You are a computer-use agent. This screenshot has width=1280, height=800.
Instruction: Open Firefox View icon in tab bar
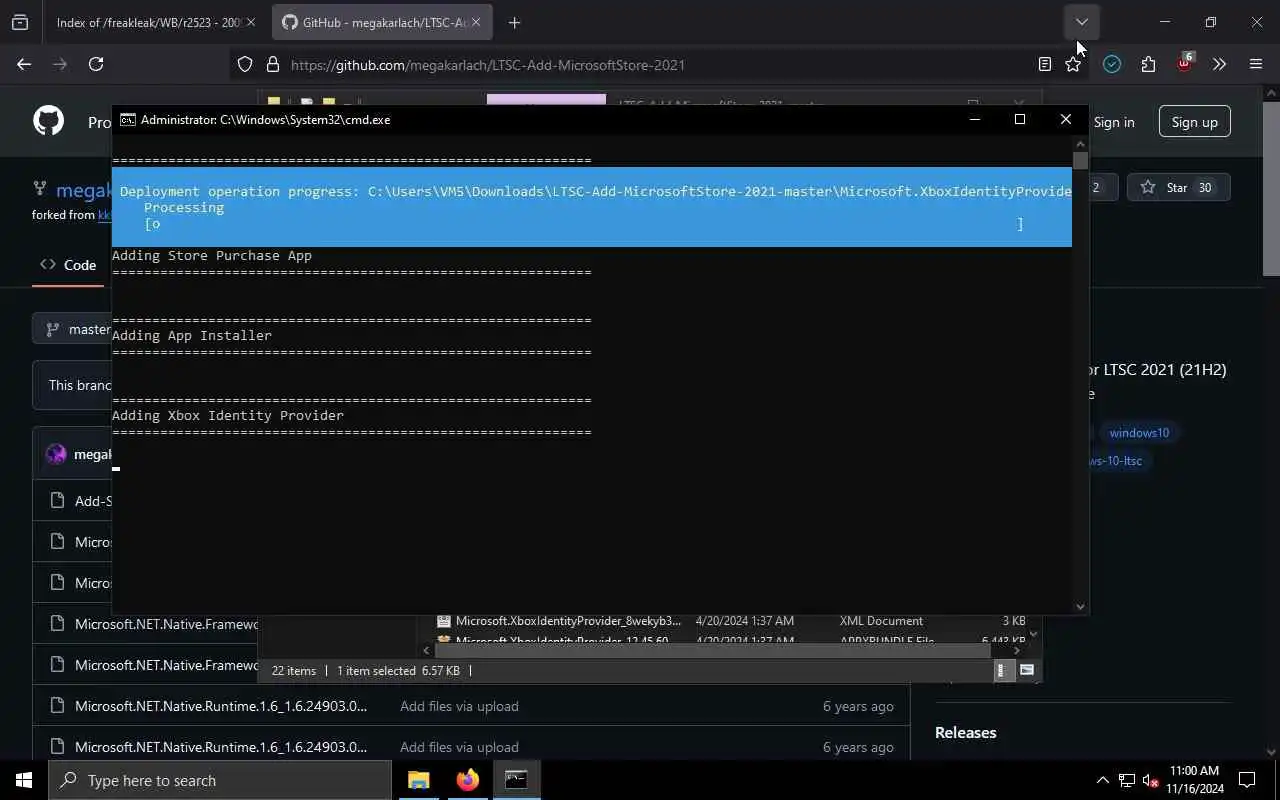20,22
